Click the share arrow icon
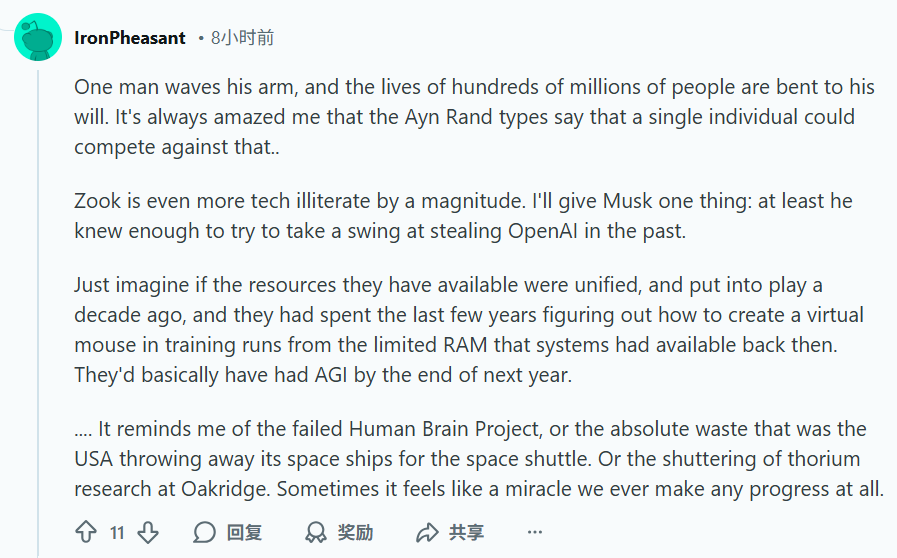 tap(428, 532)
